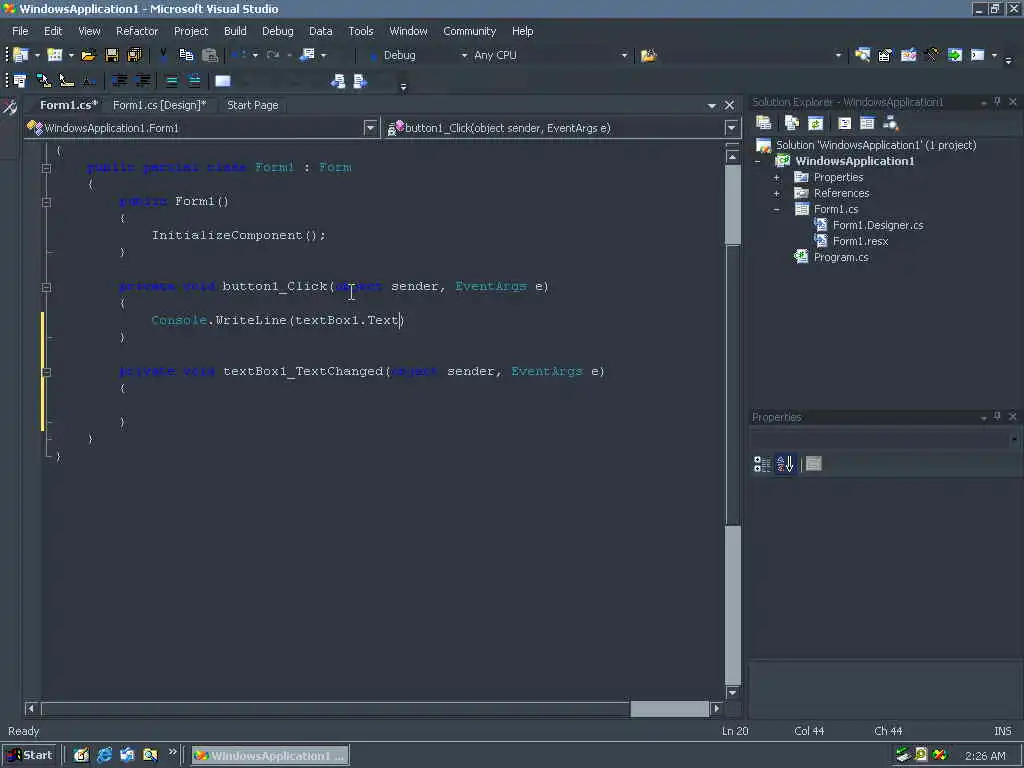Open the Properties Window icon in the toolbar
Viewport: 1024px width, 768px height.
pyautogui.click(x=885, y=56)
